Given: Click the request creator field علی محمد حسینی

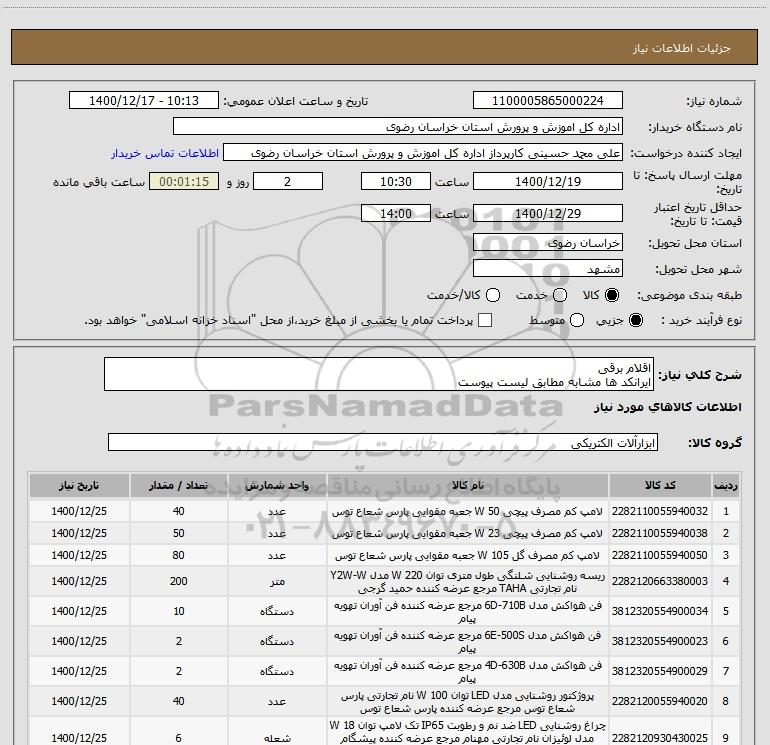Looking at the screenshot, I should (423, 153).
